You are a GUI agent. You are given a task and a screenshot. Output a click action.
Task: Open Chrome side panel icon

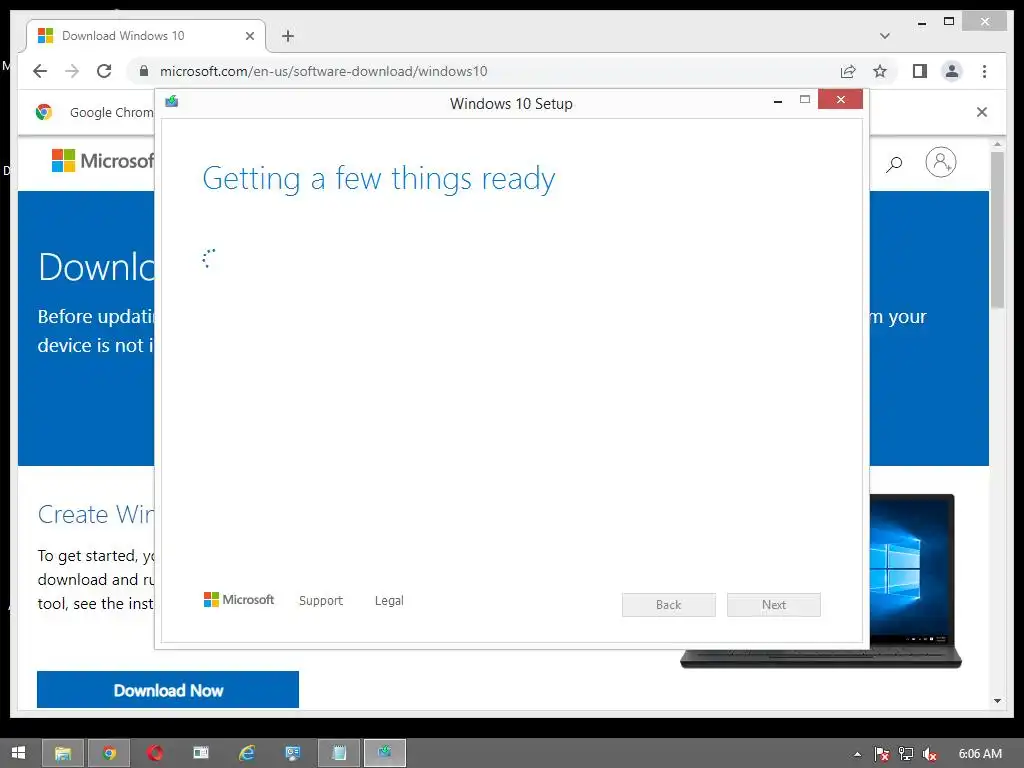[x=920, y=71]
